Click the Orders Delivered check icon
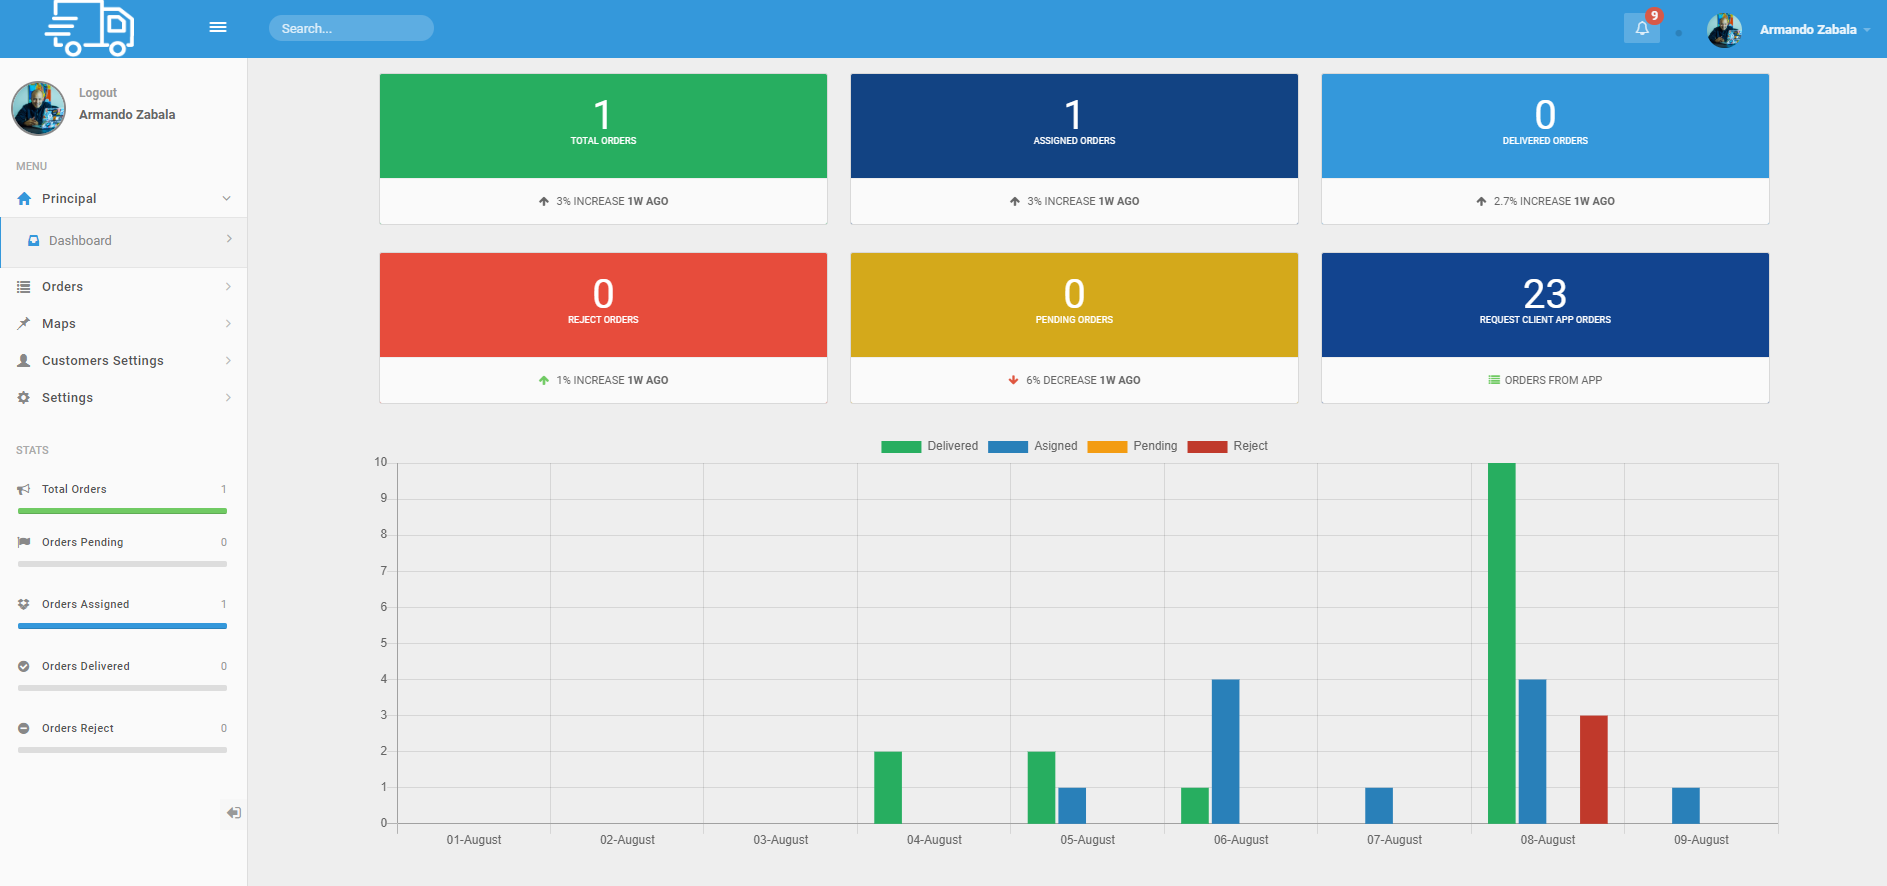This screenshot has height=886, width=1887. 24,667
